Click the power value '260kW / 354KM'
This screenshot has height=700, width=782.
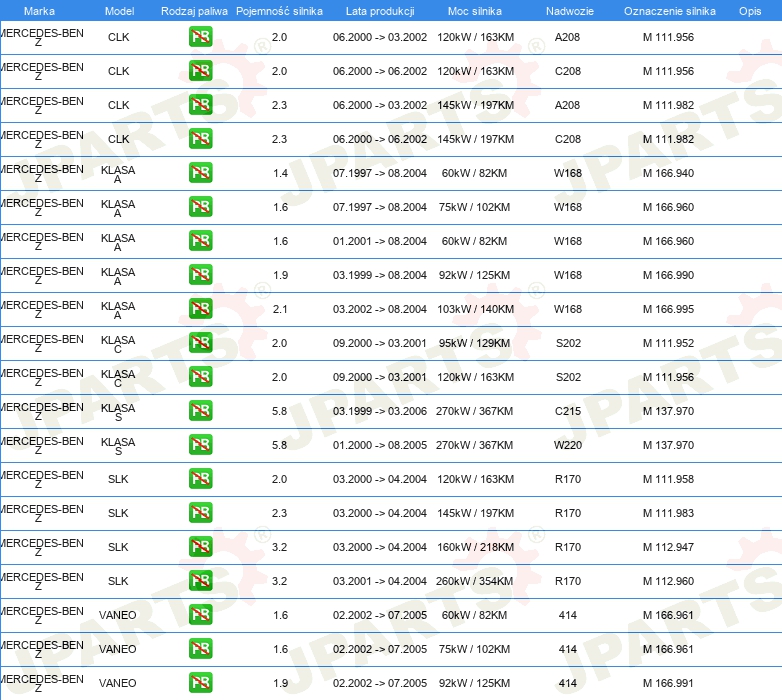tap(475, 581)
